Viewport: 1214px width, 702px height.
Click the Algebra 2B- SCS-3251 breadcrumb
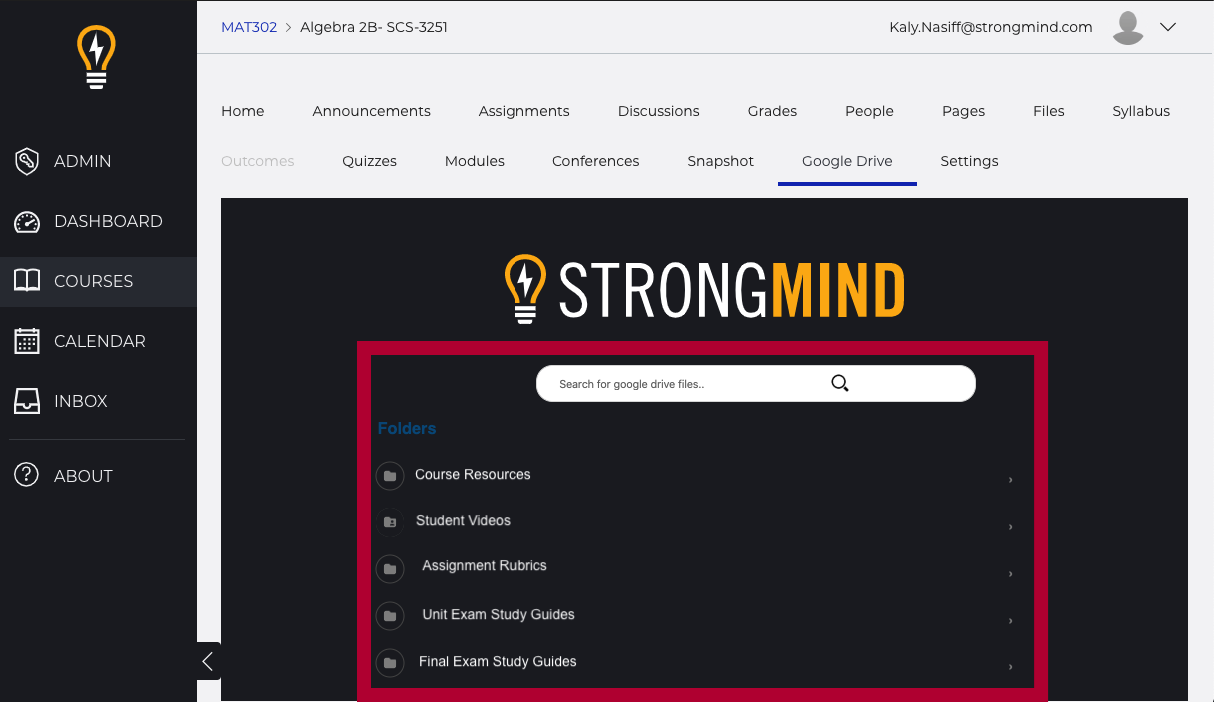(374, 27)
